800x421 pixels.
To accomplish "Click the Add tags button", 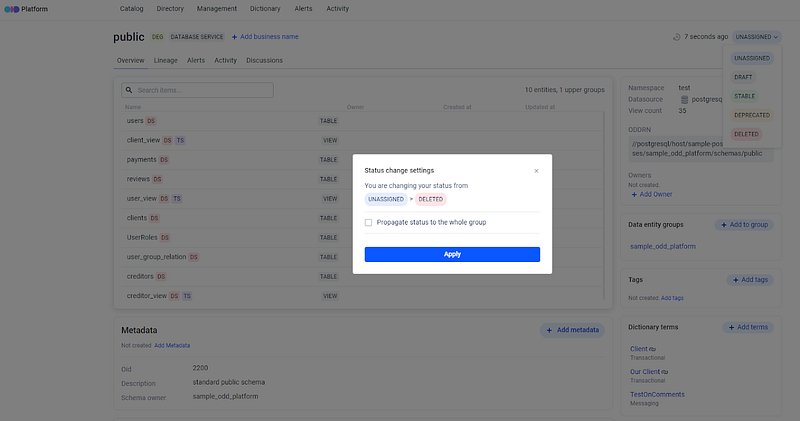I will (x=750, y=280).
